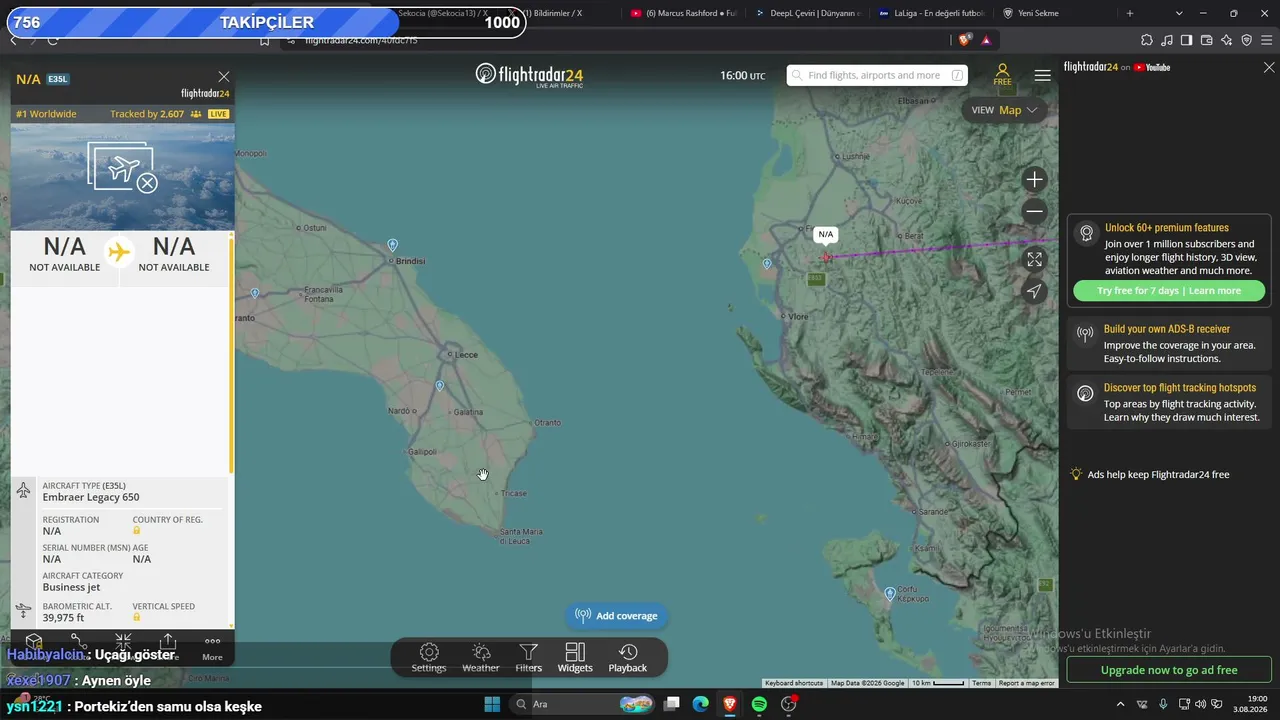Click the Try free for 7 days button
The width and height of the screenshot is (1280, 720).
(1169, 291)
